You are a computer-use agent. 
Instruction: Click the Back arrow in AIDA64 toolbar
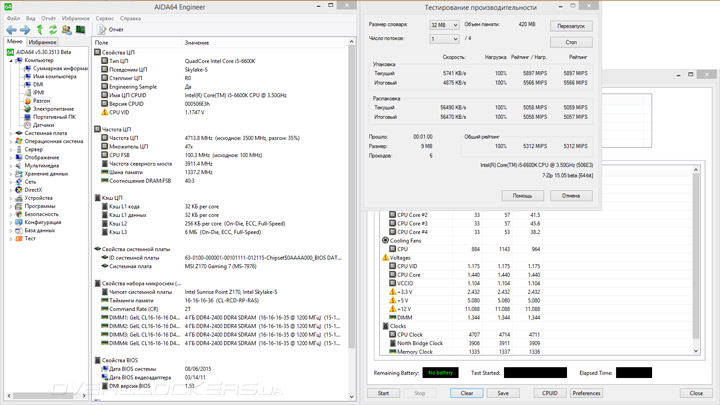pos(11,30)
